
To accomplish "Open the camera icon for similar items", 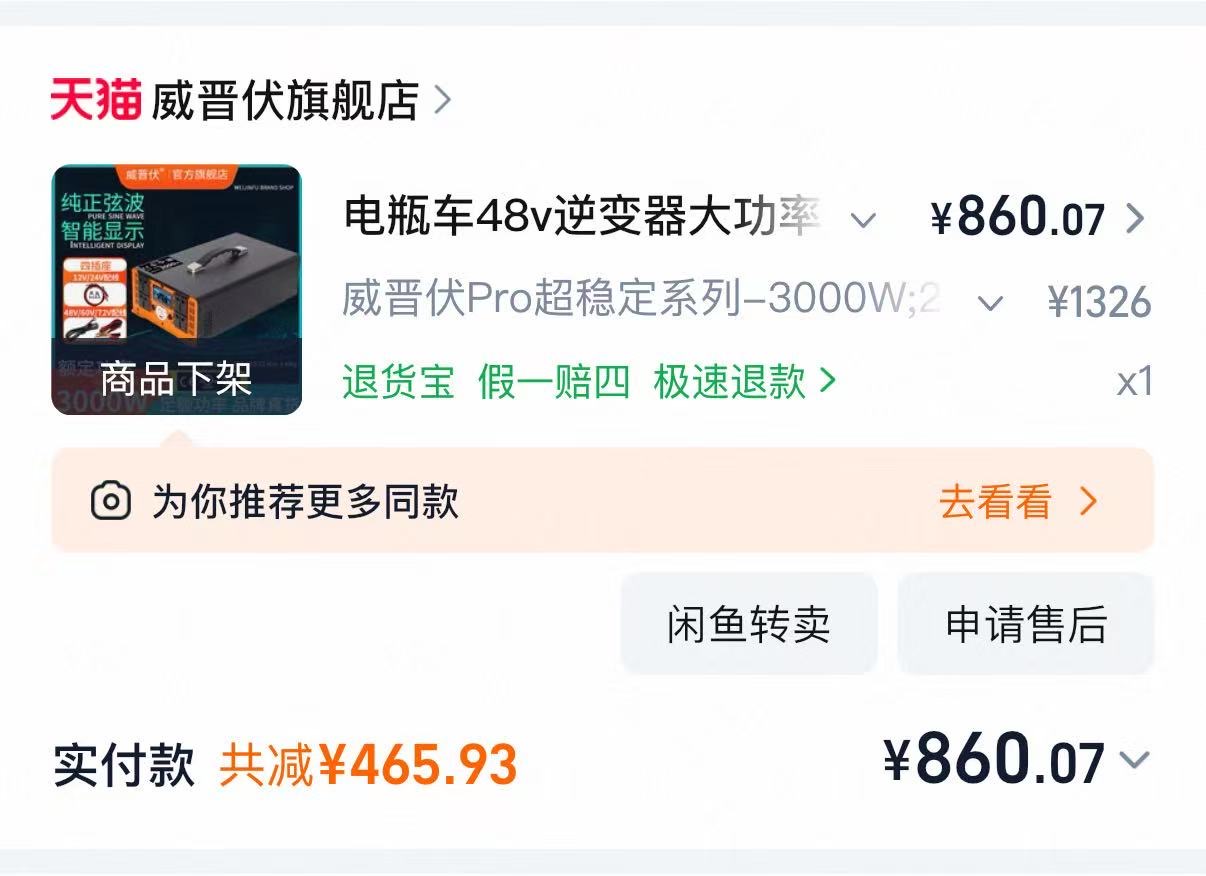I will click(110, 500).
